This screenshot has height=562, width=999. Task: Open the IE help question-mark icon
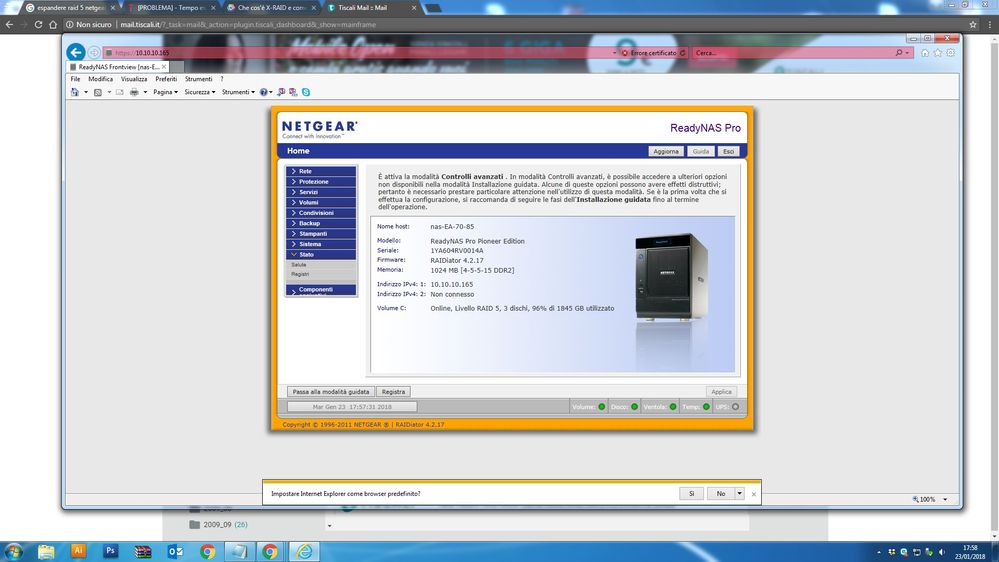tap(263, 92)
